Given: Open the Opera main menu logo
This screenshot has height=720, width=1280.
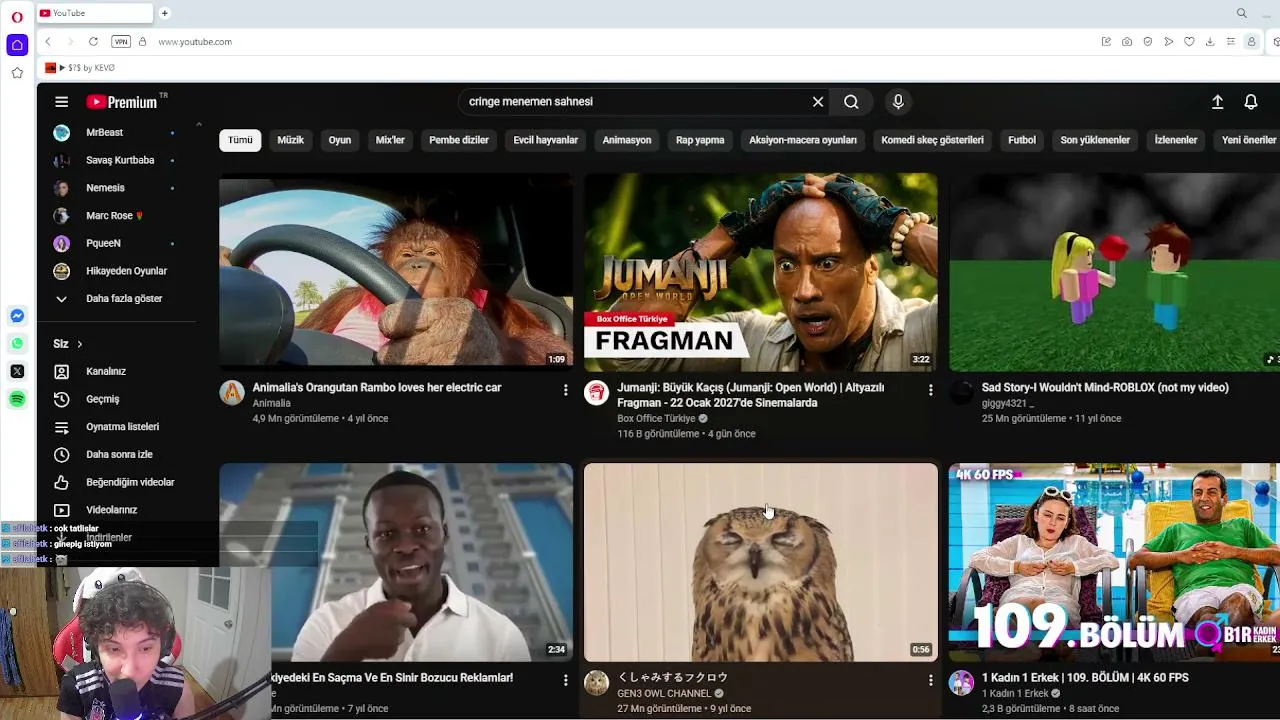Looking at the screenshot, I should pyautogui.click(x=17, y=17).
